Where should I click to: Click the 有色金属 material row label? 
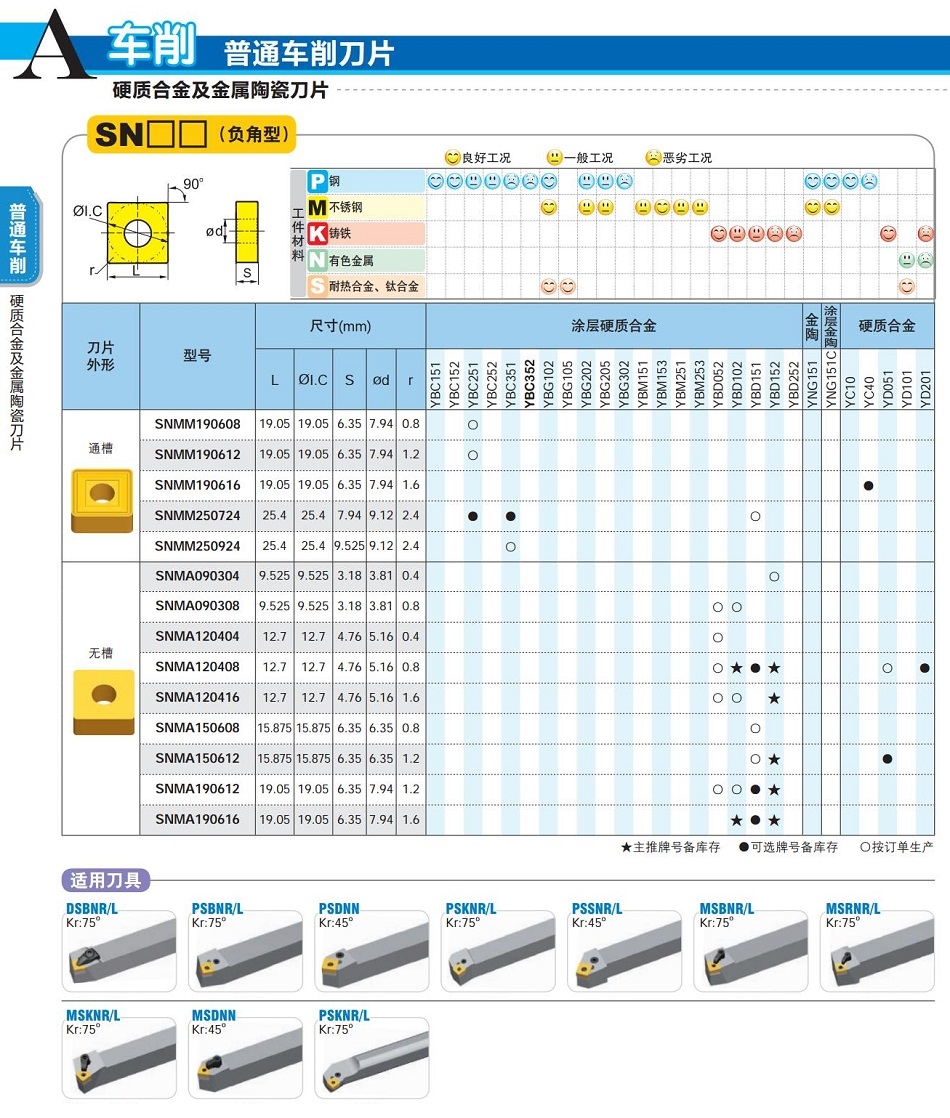(351, 260)
